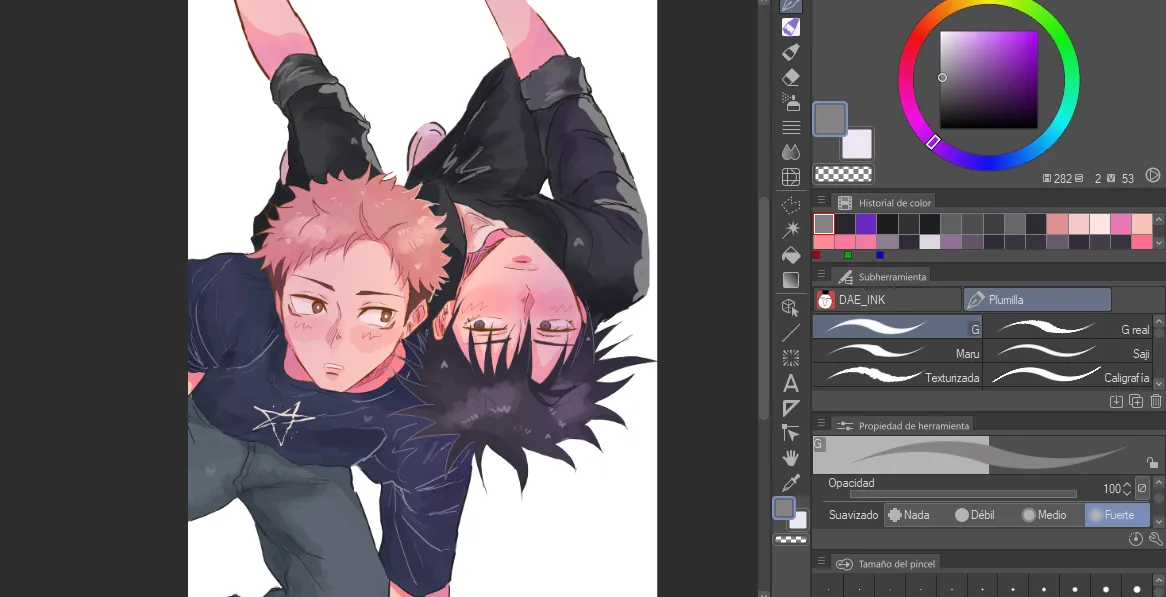
Task: Select the Hand move tool
Action: point(790,458)
